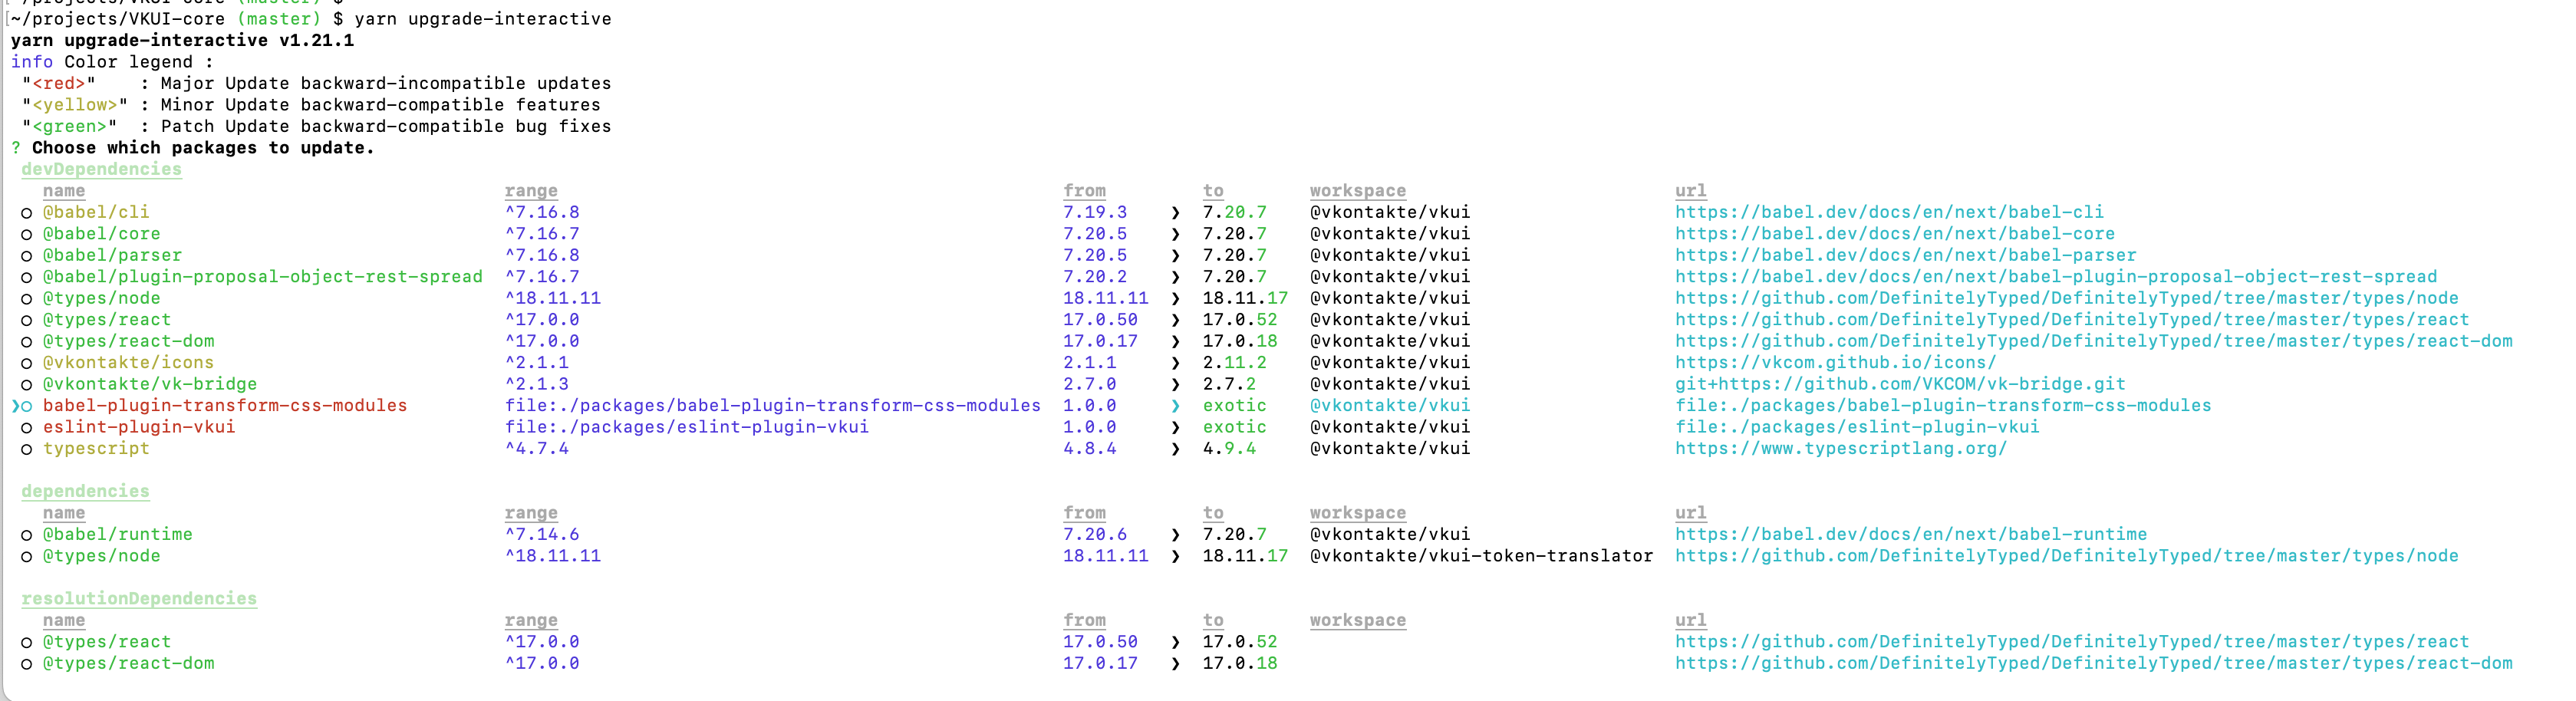
Task: Toggle radio circle for @vkontakte/vk-bridge
Action: click(x=27, y=385)
